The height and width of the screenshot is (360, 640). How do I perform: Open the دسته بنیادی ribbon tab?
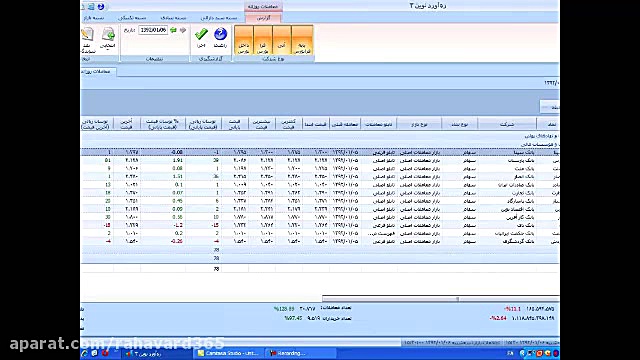pos(173,18)
